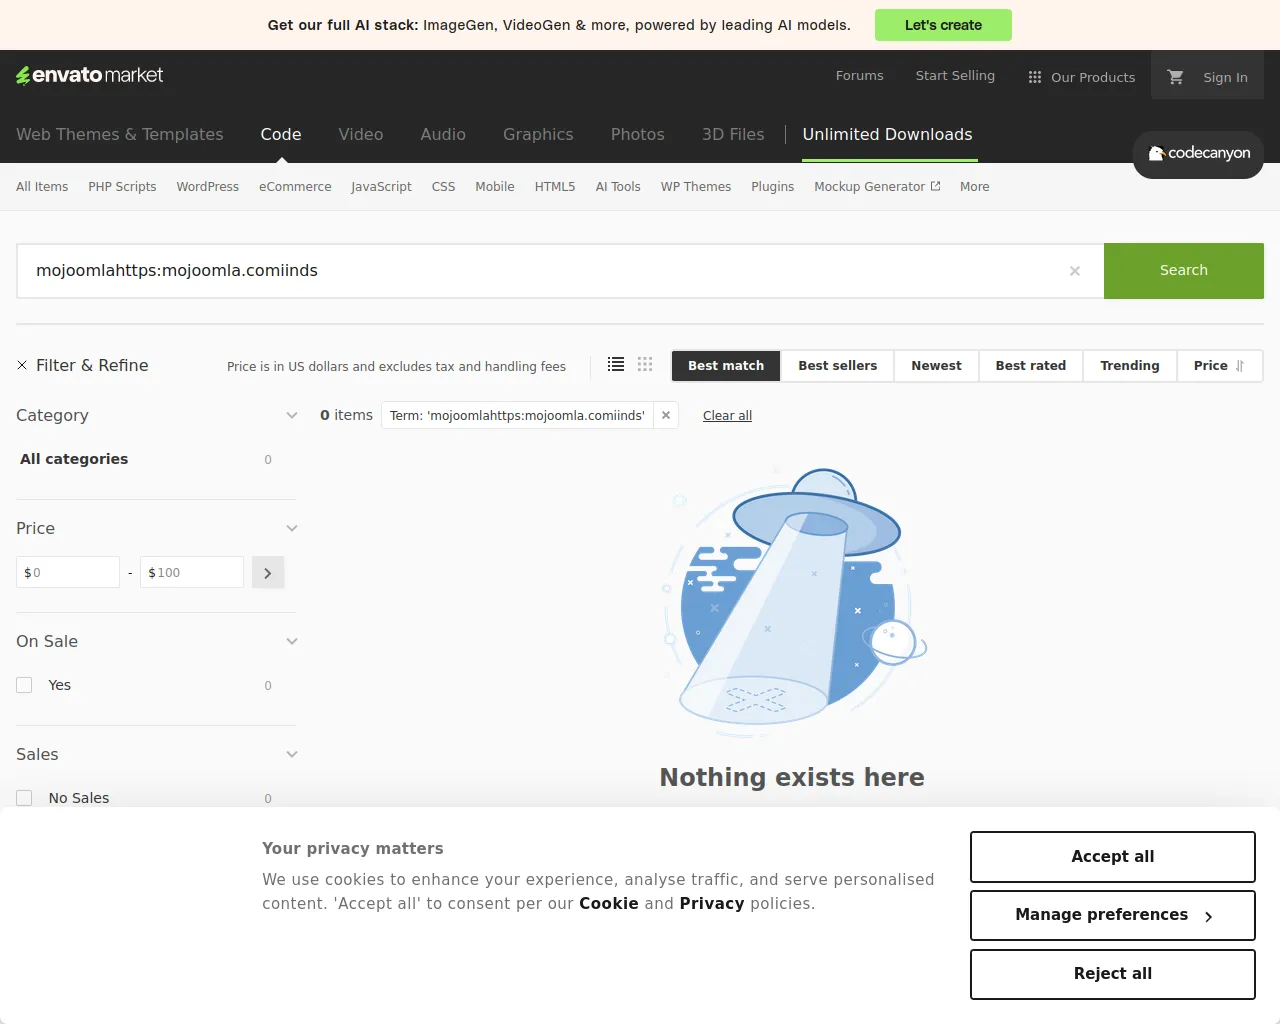Sort results by Trending

click(x=1130, y=366)
